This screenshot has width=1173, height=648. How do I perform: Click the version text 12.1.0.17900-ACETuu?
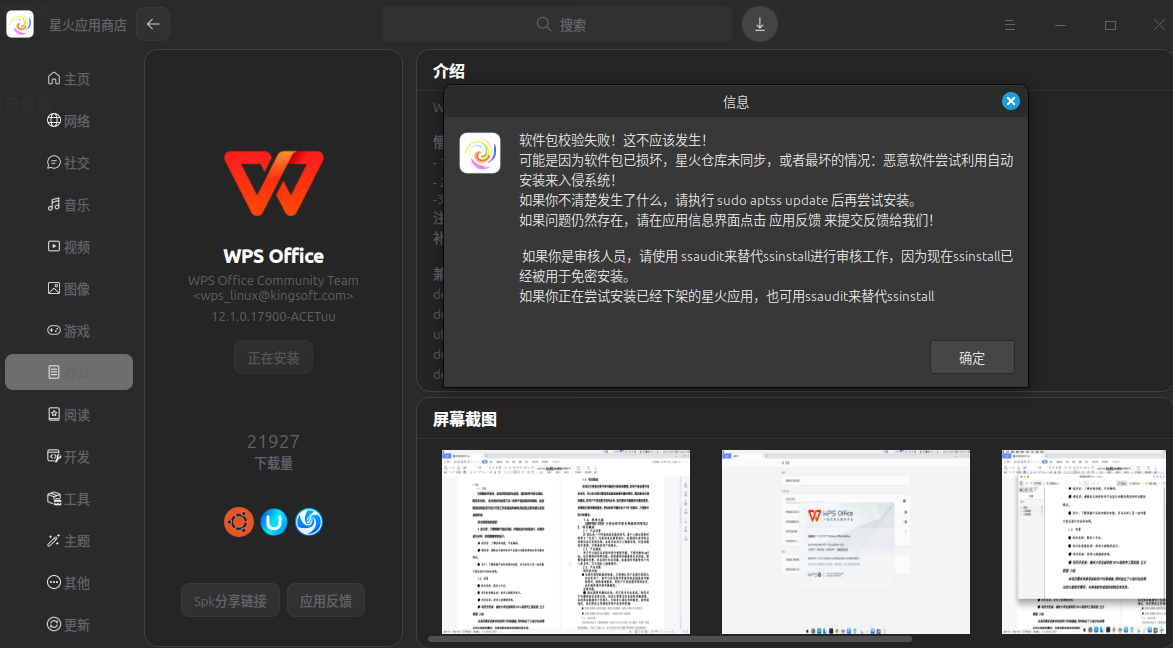tap(273, 317)
